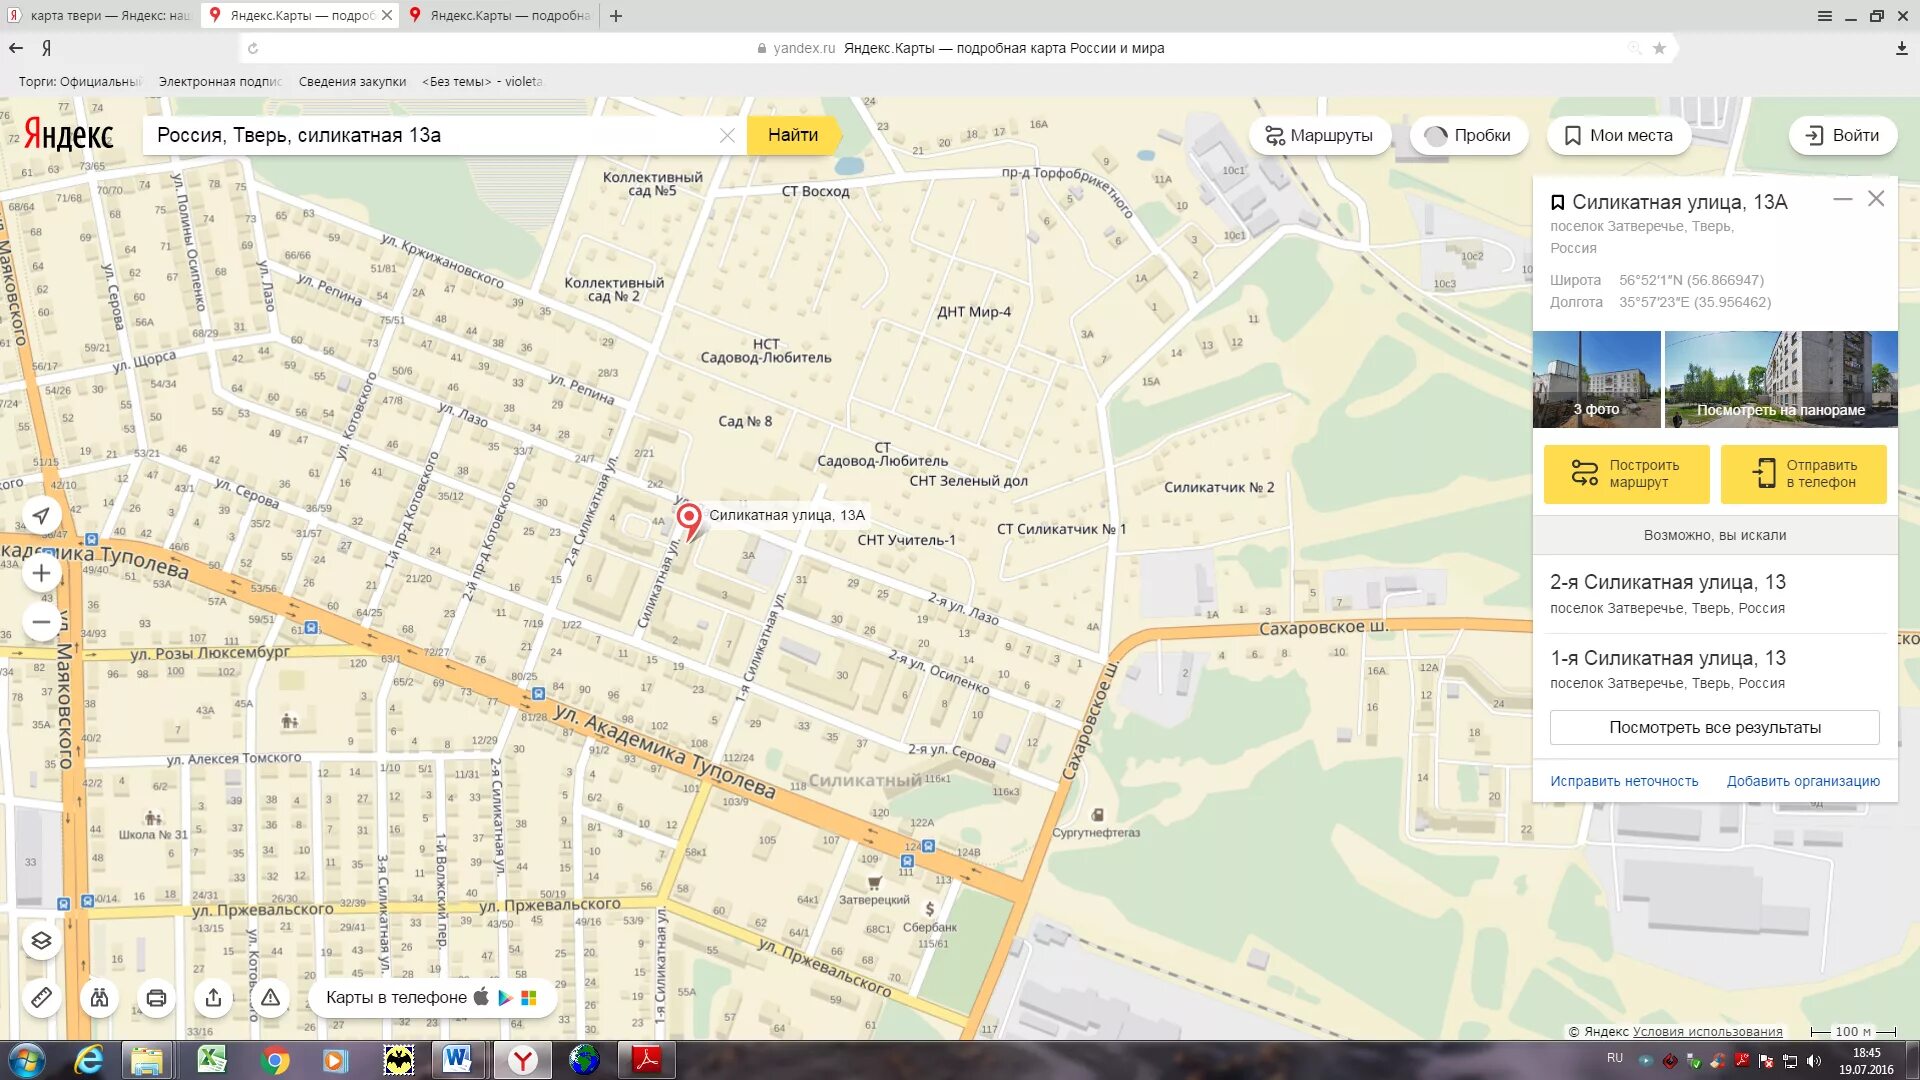This screenshot has width=1920, height=1080.
Task: Click the Войти sign-in button
Action: click(1842, 136)
